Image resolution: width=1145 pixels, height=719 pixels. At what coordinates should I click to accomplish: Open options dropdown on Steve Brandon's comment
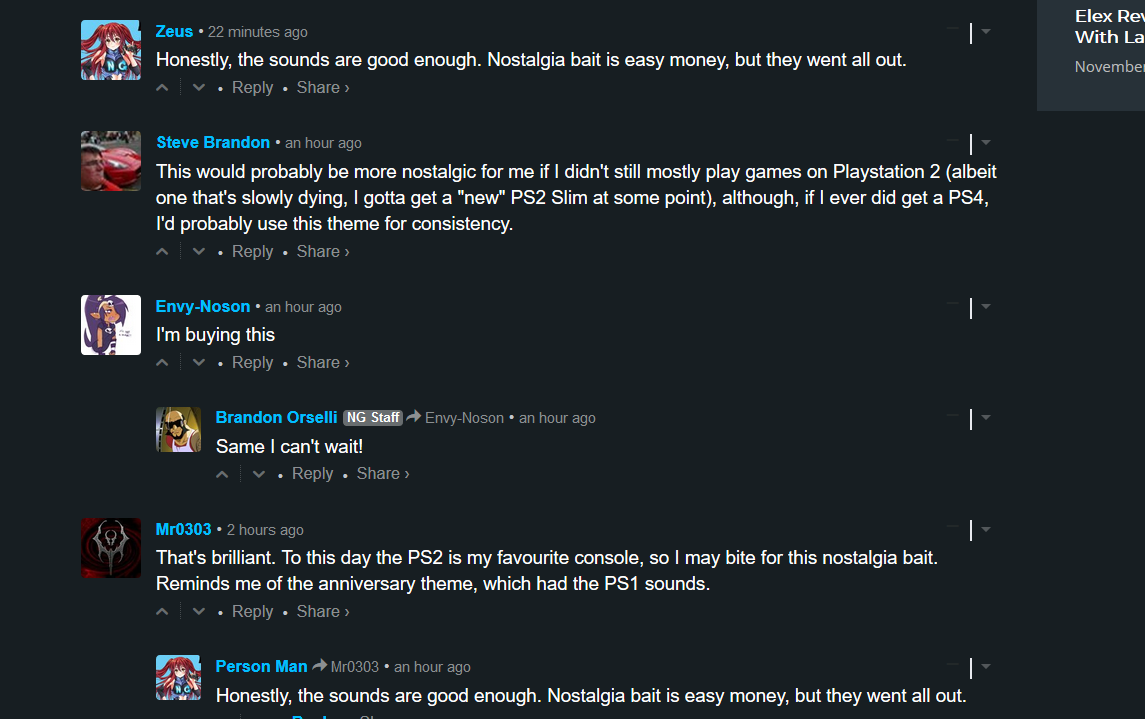tap(986, 143)
